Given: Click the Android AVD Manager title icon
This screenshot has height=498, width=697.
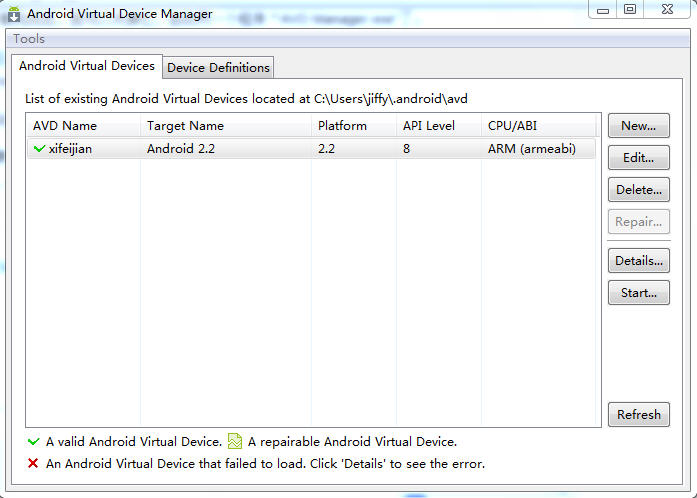Looking at the screenshot, I should tap(14, 14).
